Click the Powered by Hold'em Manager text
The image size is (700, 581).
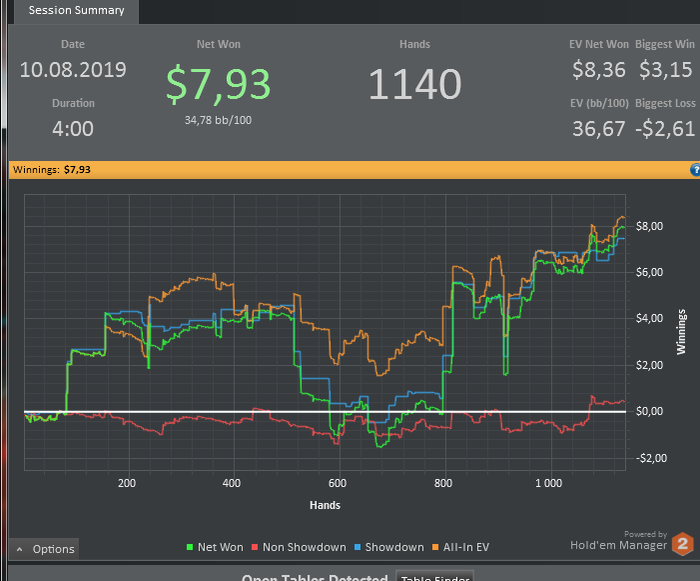(x=619, y=541)
